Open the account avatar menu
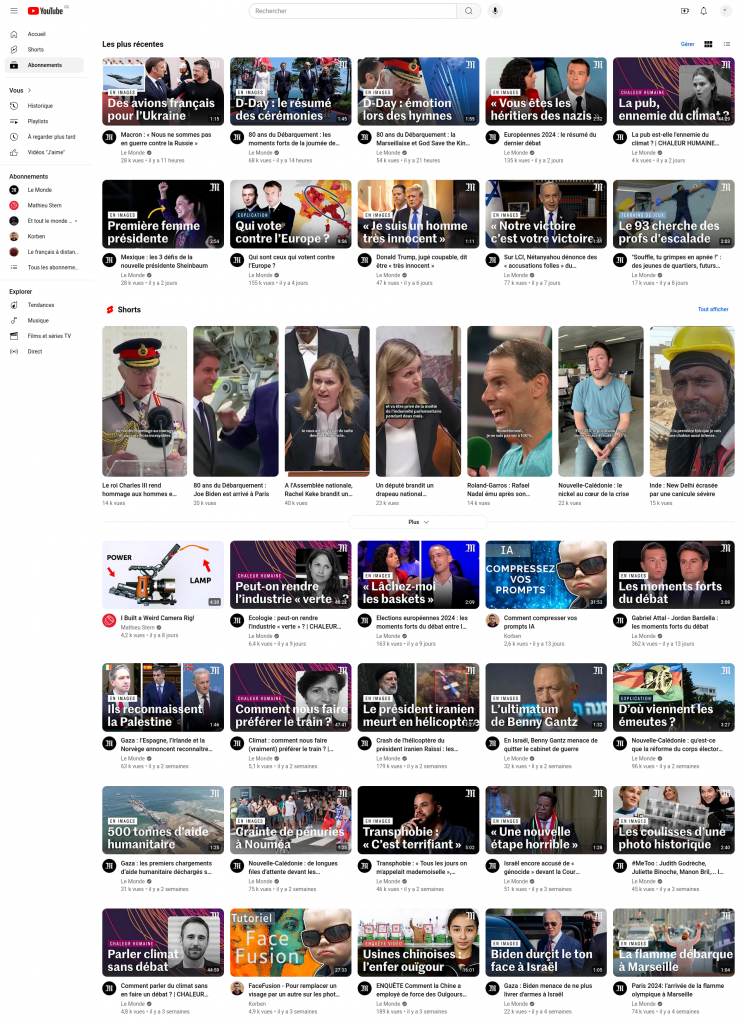The image size is (744, 1024). [x=725, y=10]
